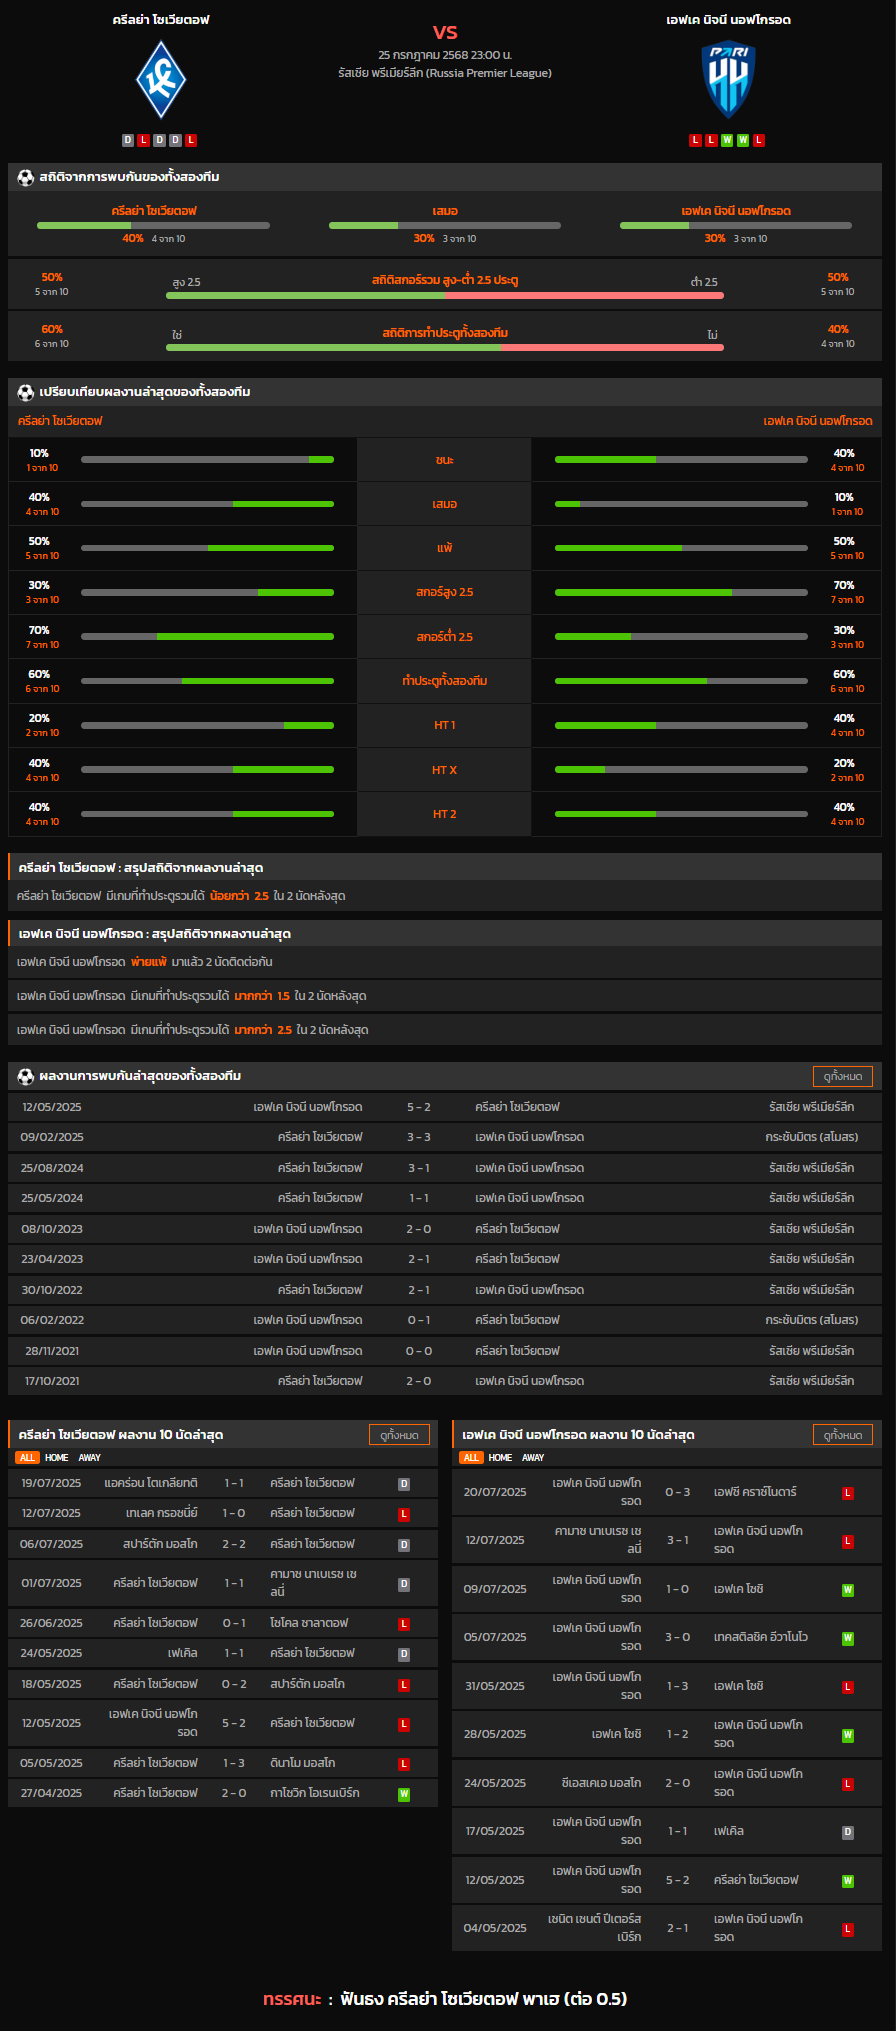Click the L badge in the 18/05/2025 row

click(x=404, y=1685)
